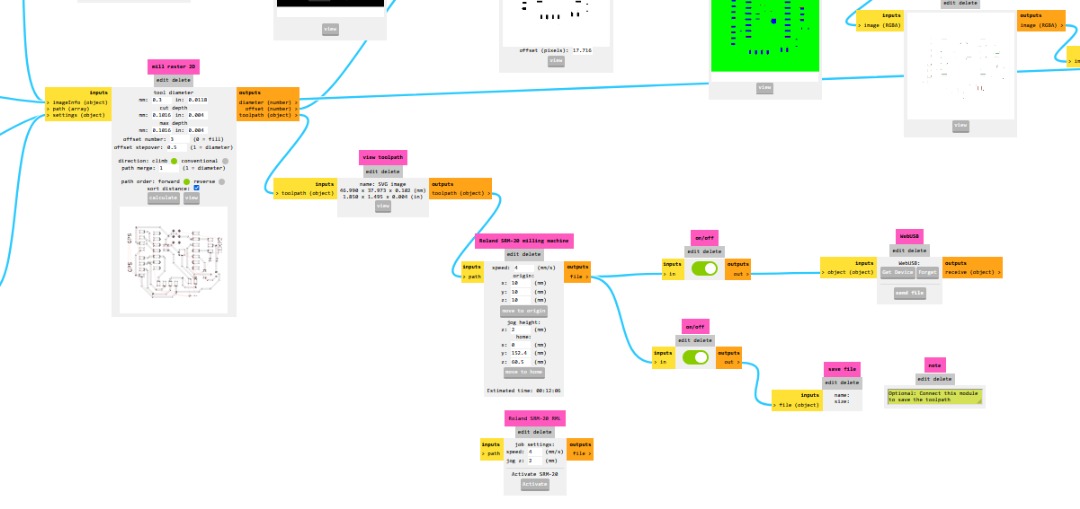Click the cut depth mm input field
This screenshot has height=509, width=1080.
pyautogui.click(x=162, y=115)
